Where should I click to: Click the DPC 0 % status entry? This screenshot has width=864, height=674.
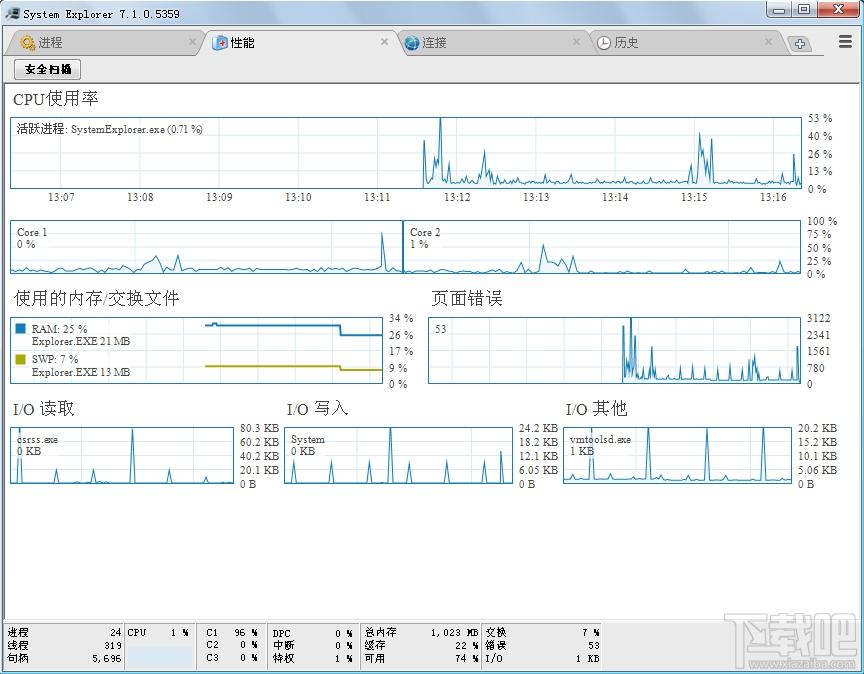(x=312, y=633)
